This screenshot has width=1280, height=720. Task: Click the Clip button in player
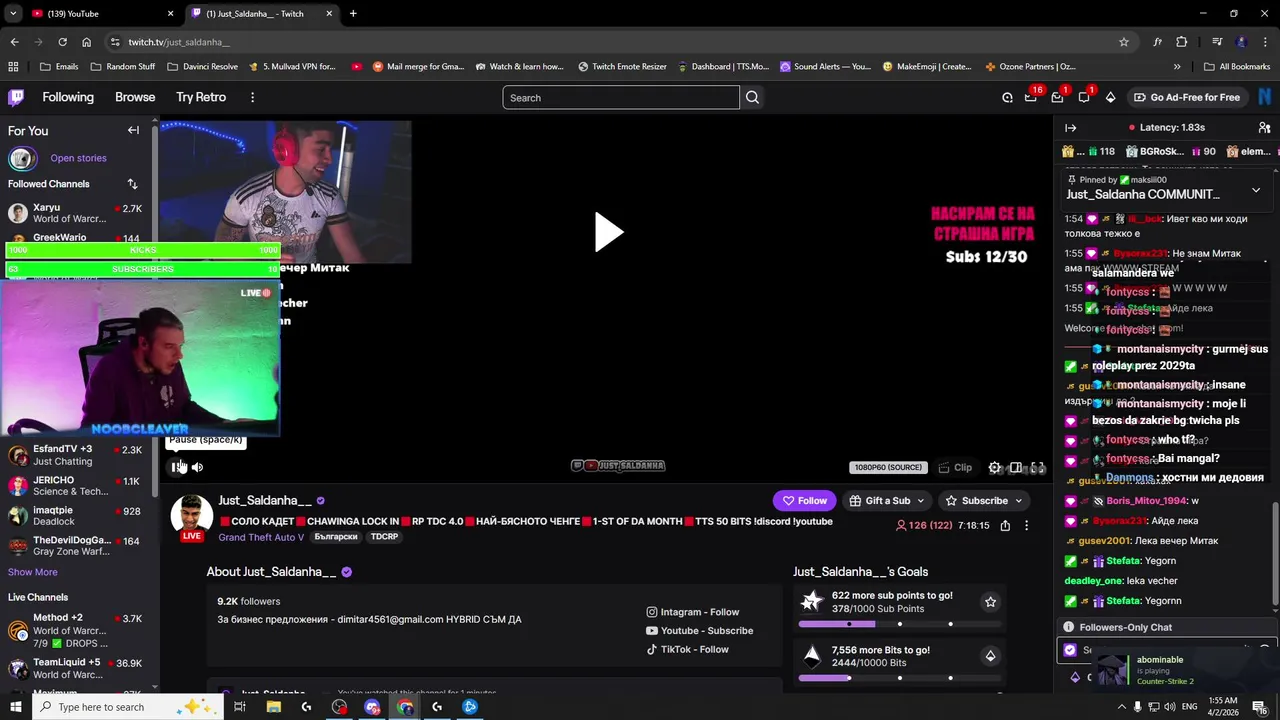pos(955,467)
